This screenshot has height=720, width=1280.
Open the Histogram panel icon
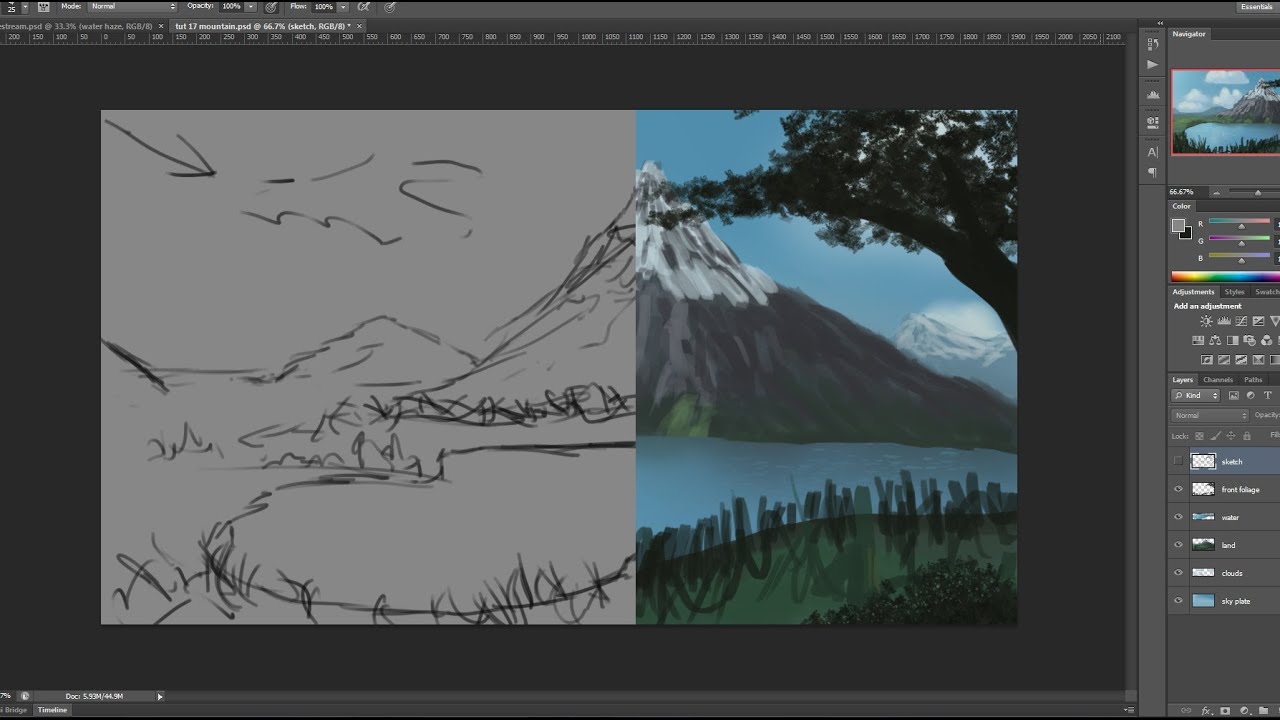tap(1152, 94)
